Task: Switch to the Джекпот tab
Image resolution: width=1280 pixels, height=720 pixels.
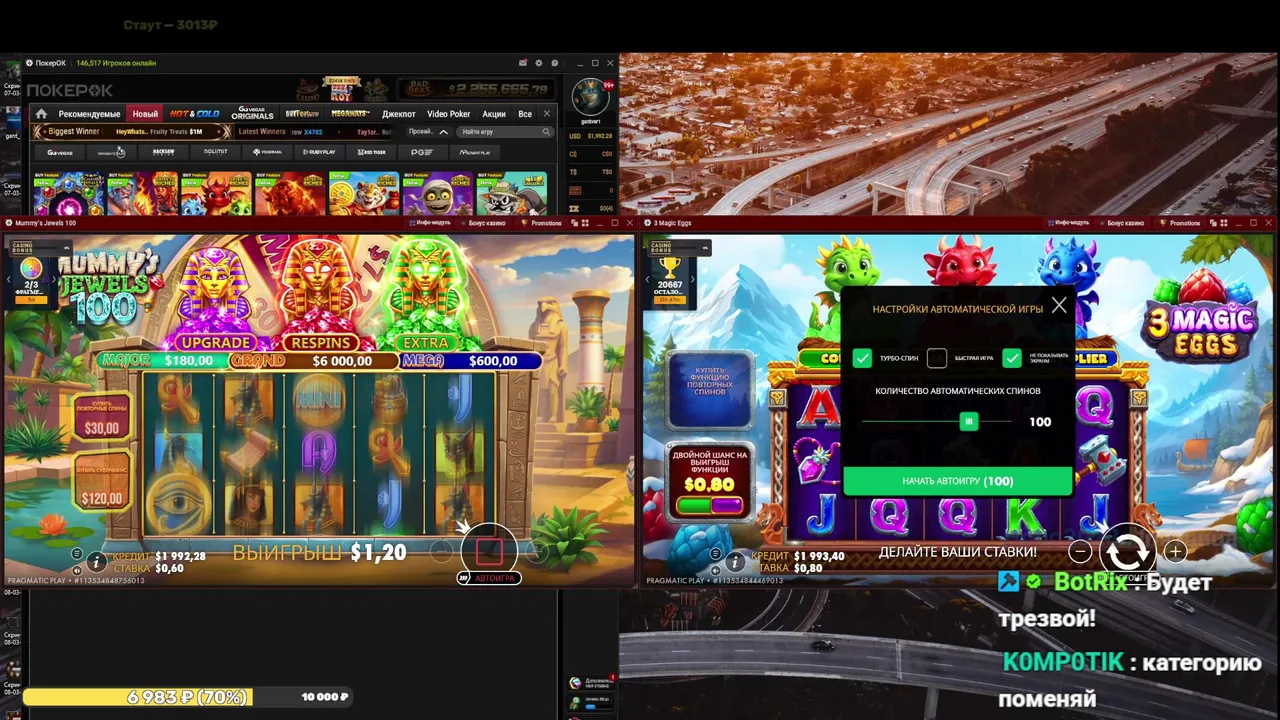Action: point(398,114)
